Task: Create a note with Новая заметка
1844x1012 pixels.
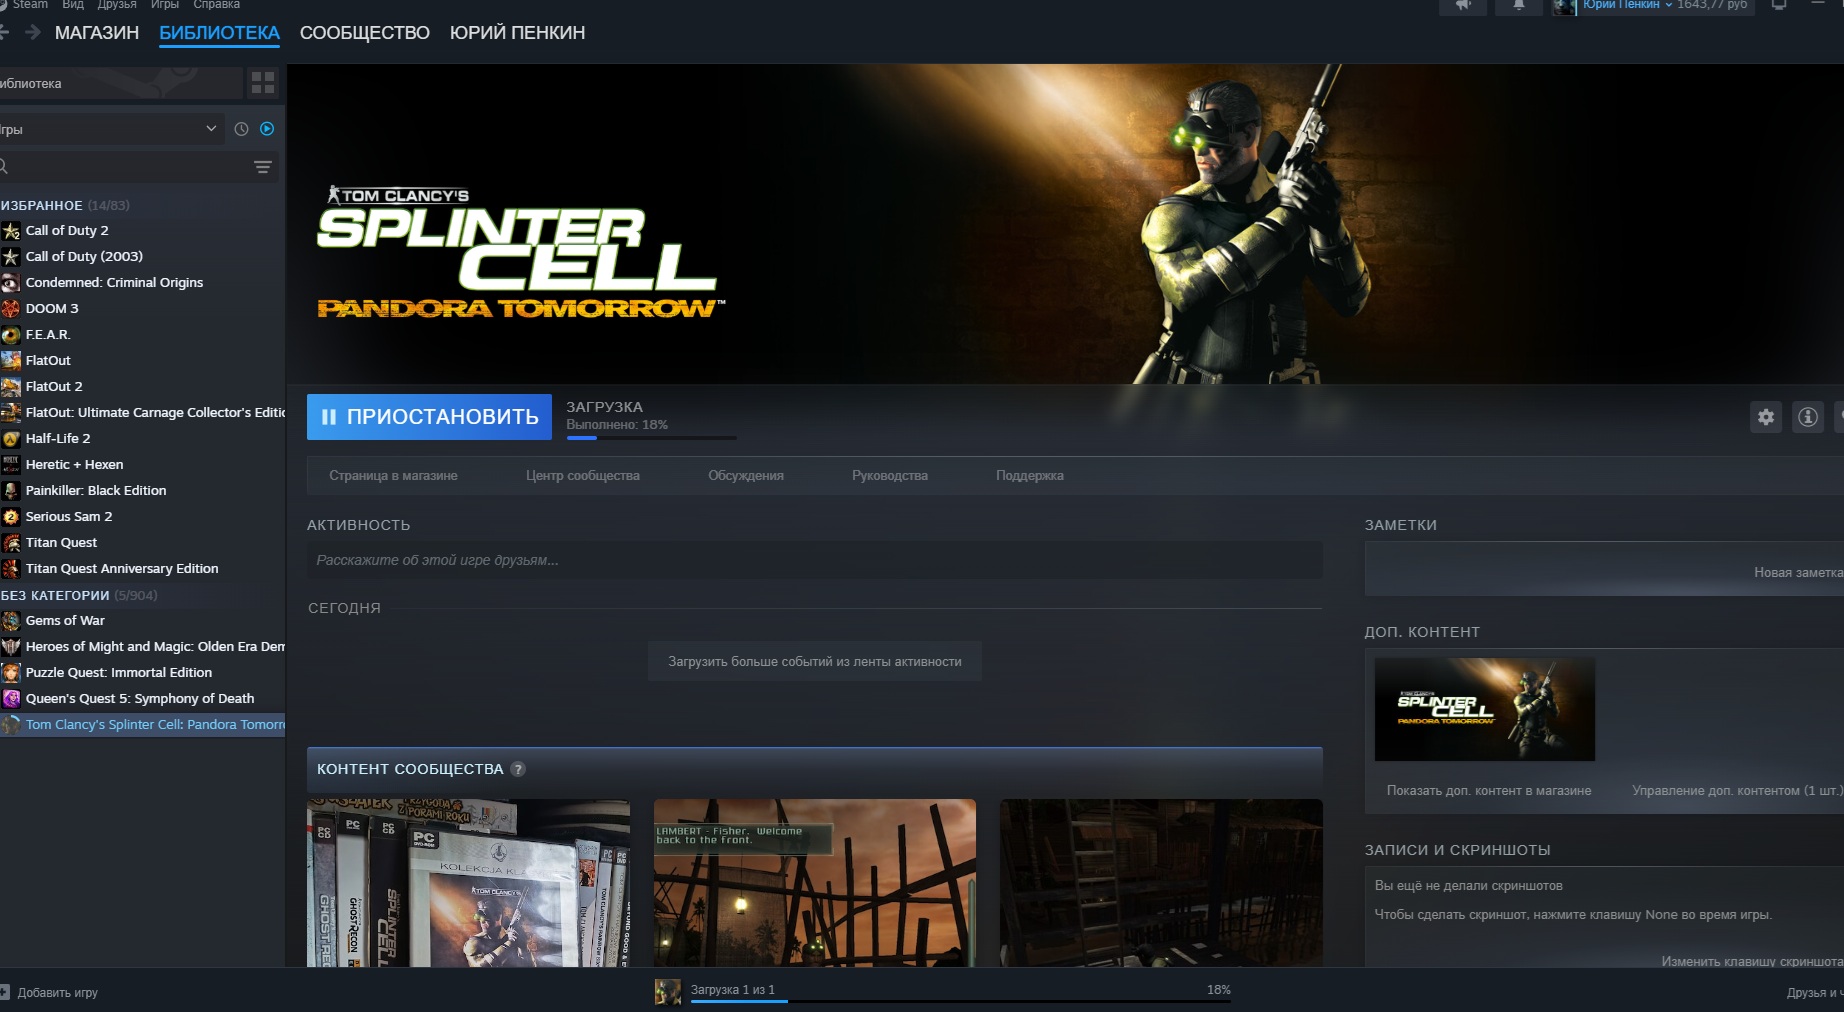Action: tap(1798, 572)
